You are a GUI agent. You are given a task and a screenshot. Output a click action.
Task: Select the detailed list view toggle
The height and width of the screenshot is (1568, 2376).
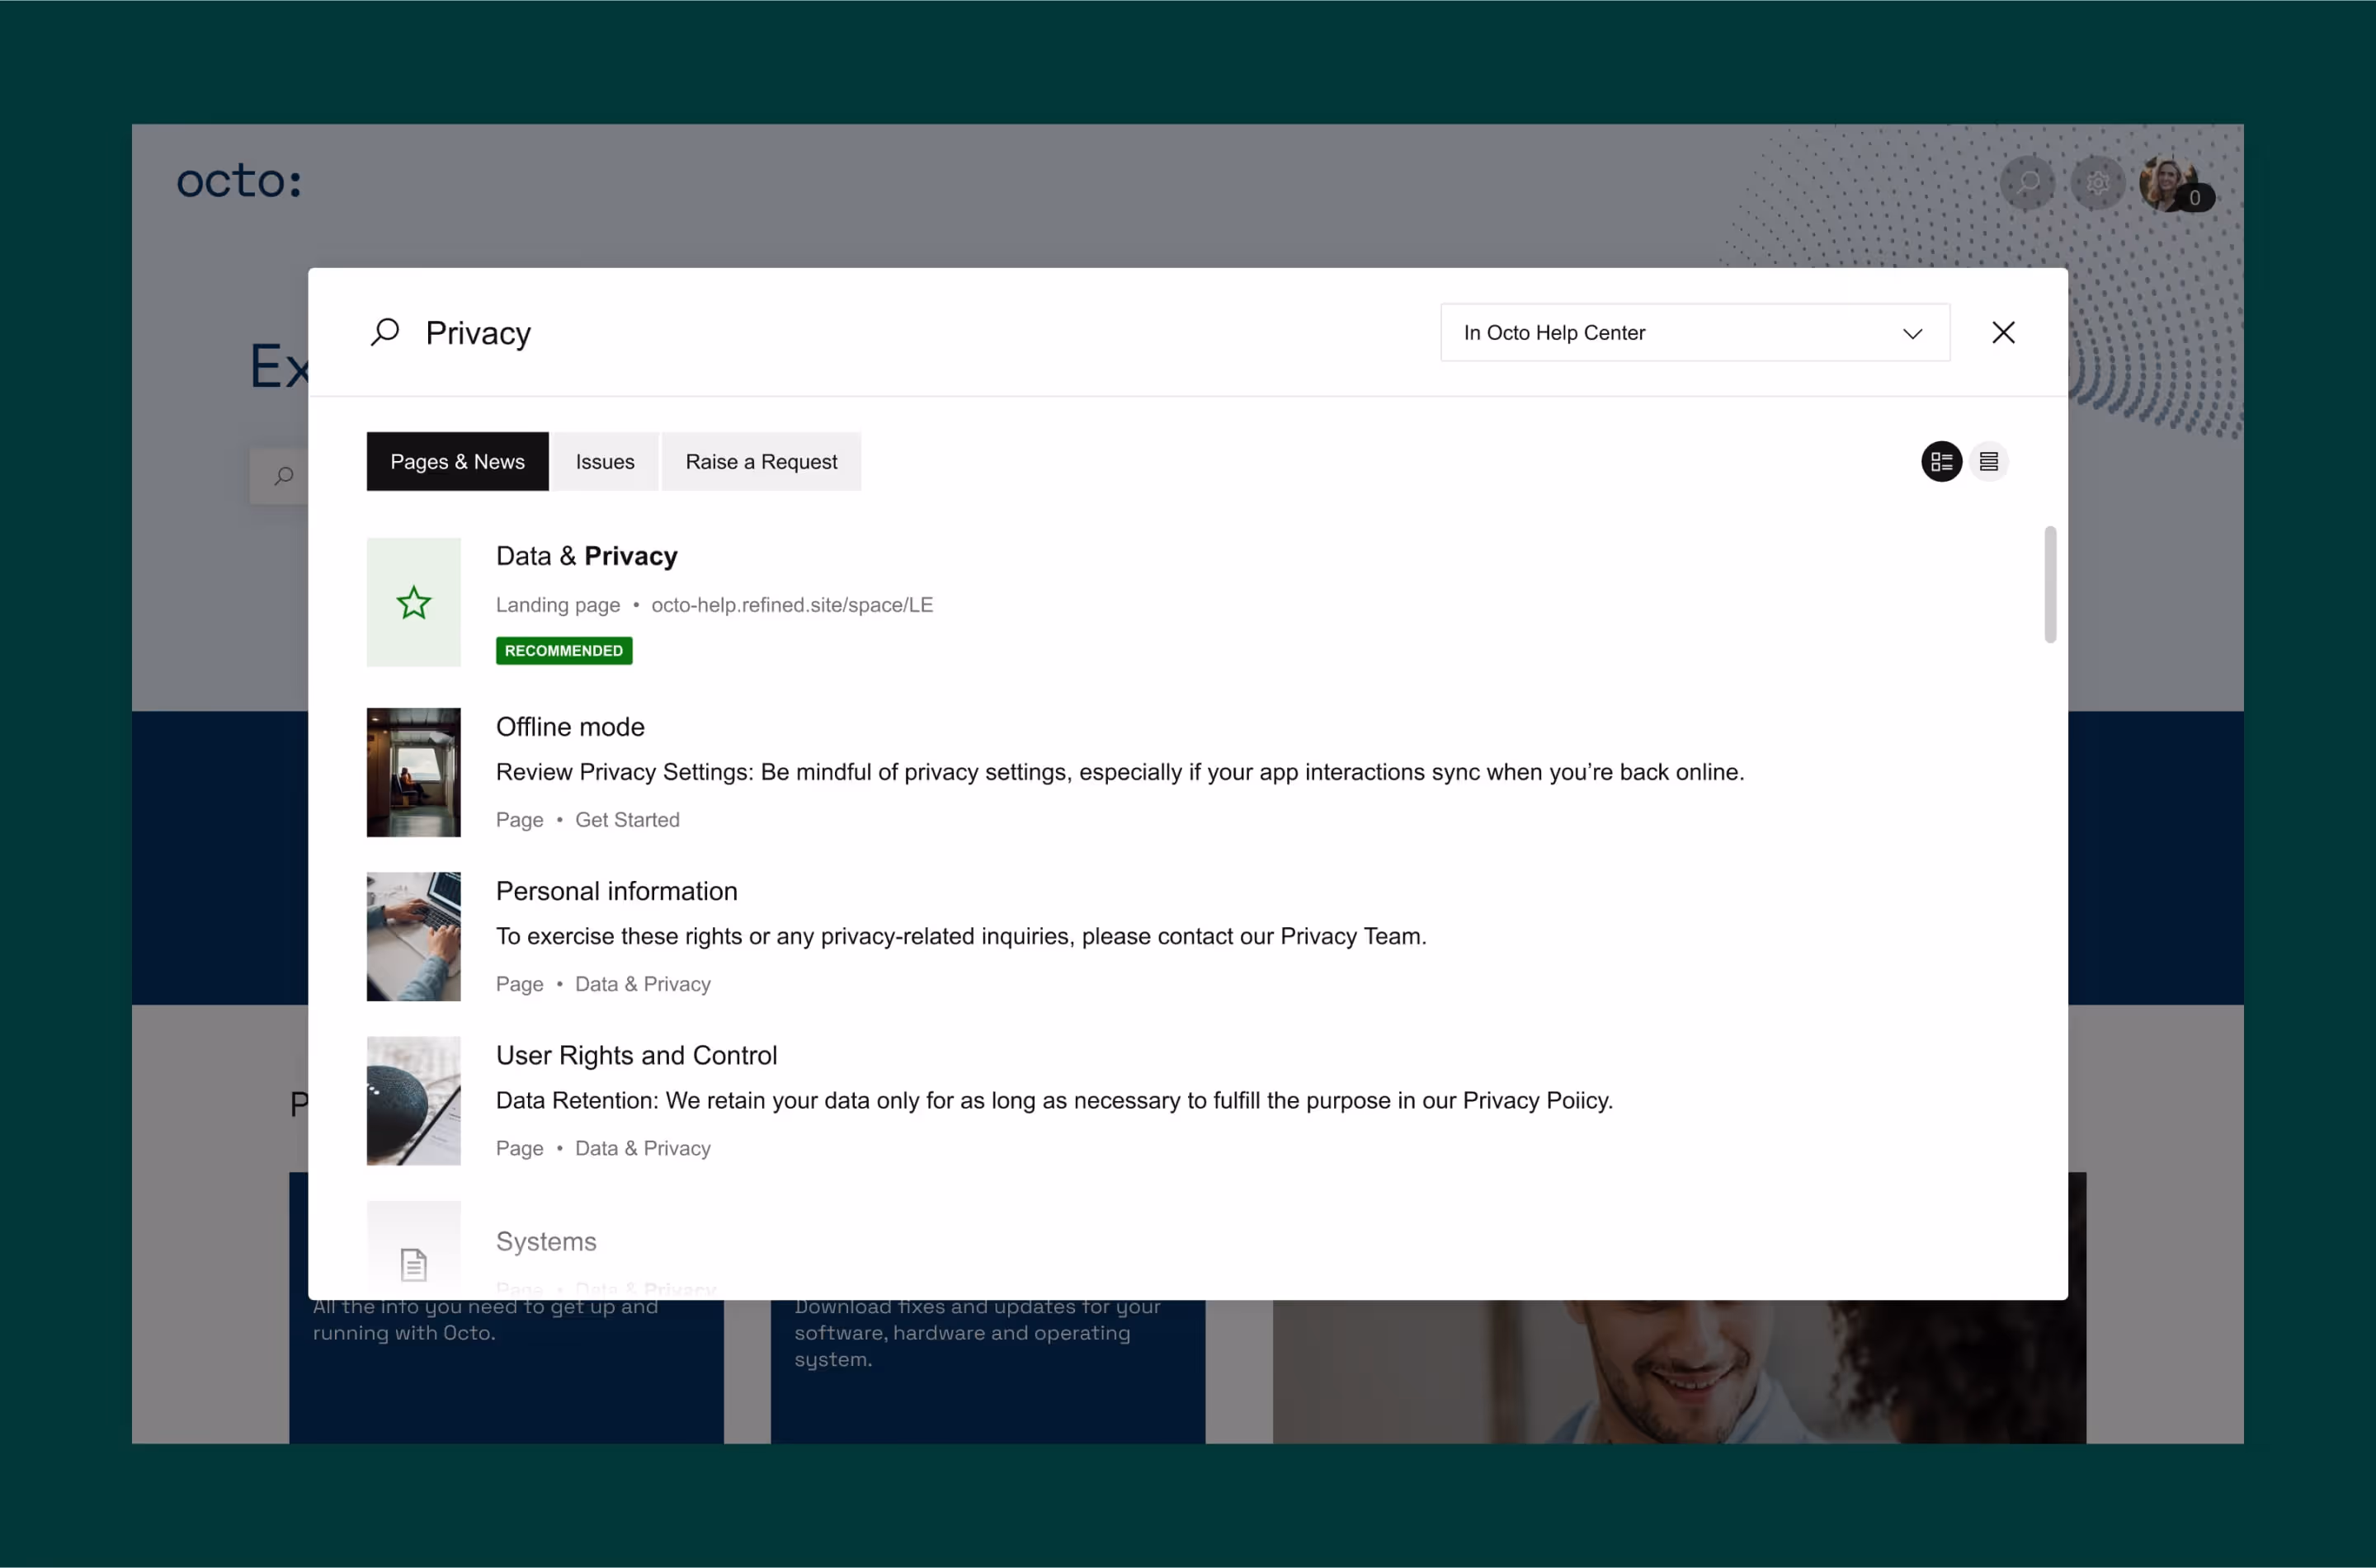(x=1941, y=461)
